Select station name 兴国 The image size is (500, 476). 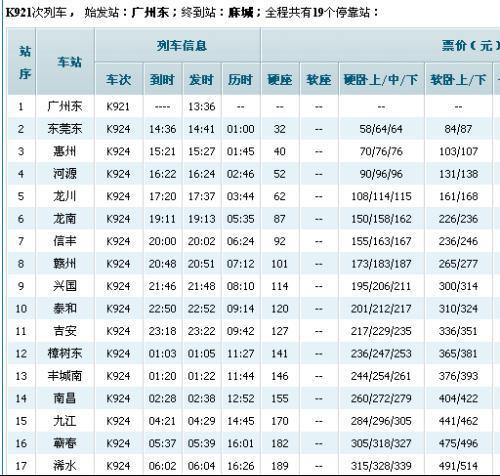click(x=65, y=286)
